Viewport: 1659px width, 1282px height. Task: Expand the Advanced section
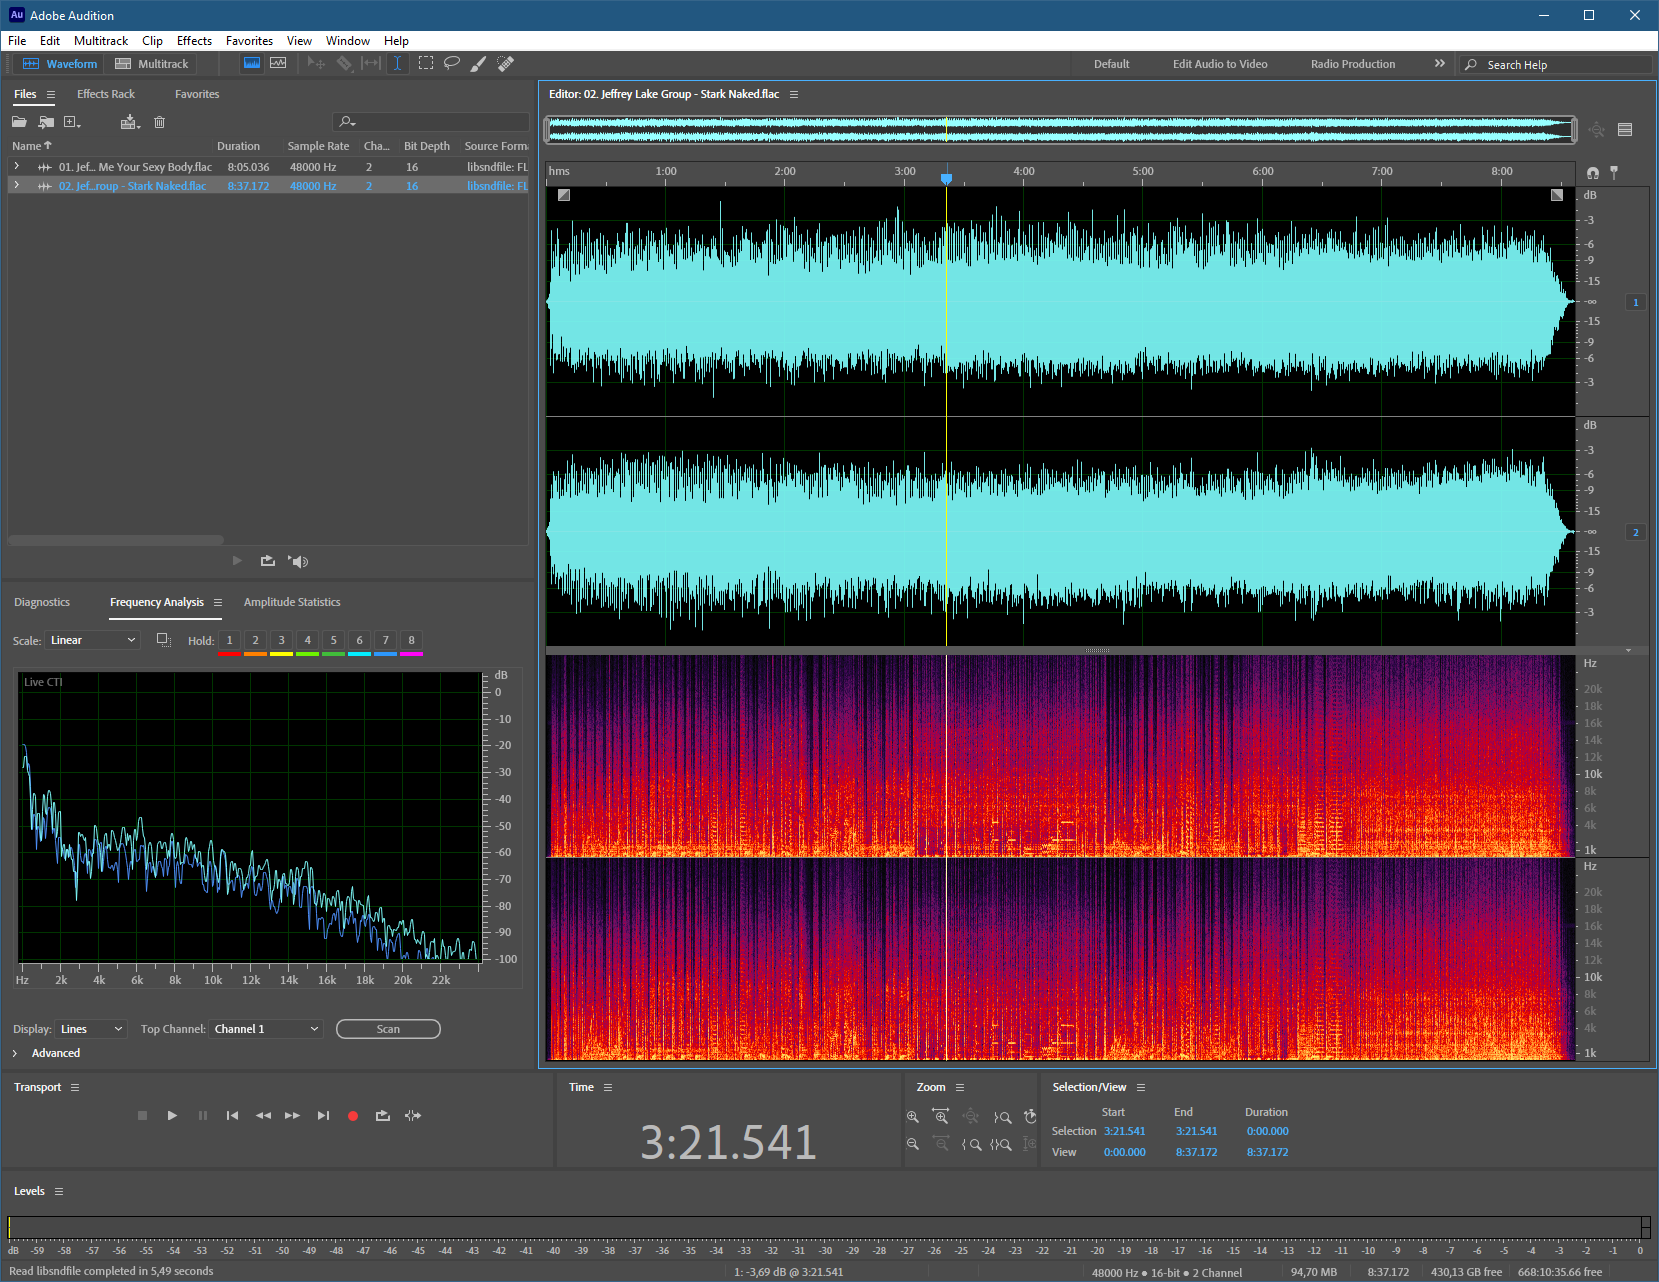[x=15, y=1053]
